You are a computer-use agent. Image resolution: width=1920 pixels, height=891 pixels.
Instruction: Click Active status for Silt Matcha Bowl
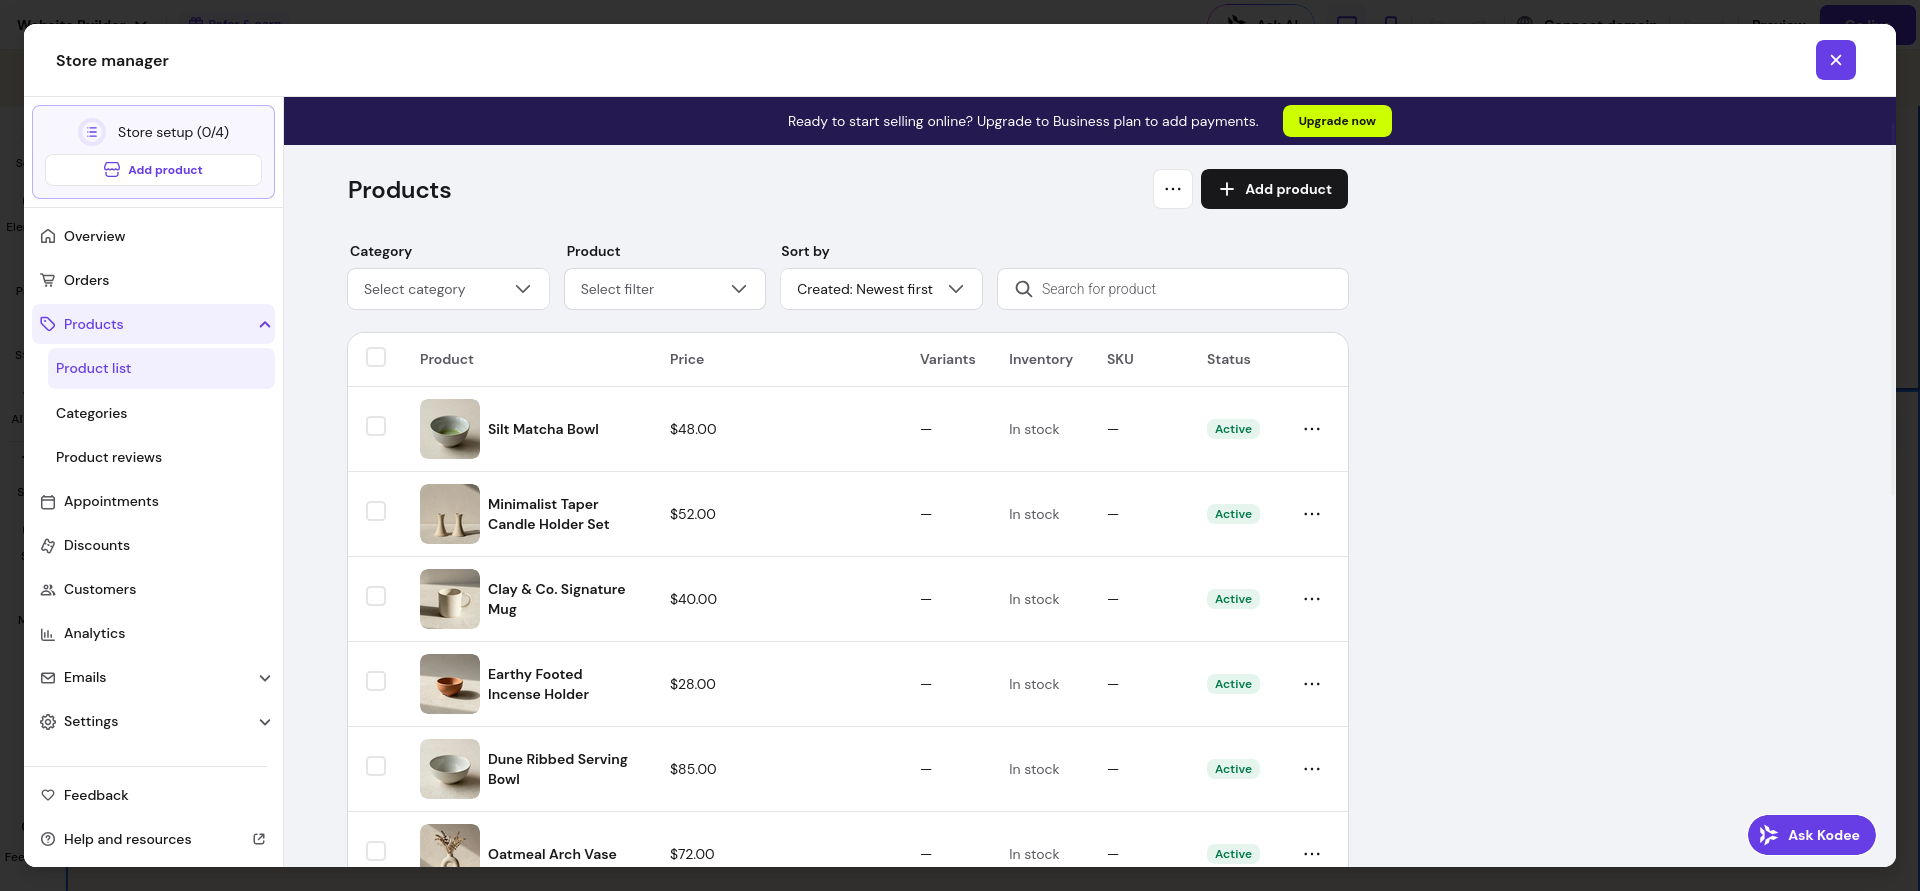click(1233, 429)
